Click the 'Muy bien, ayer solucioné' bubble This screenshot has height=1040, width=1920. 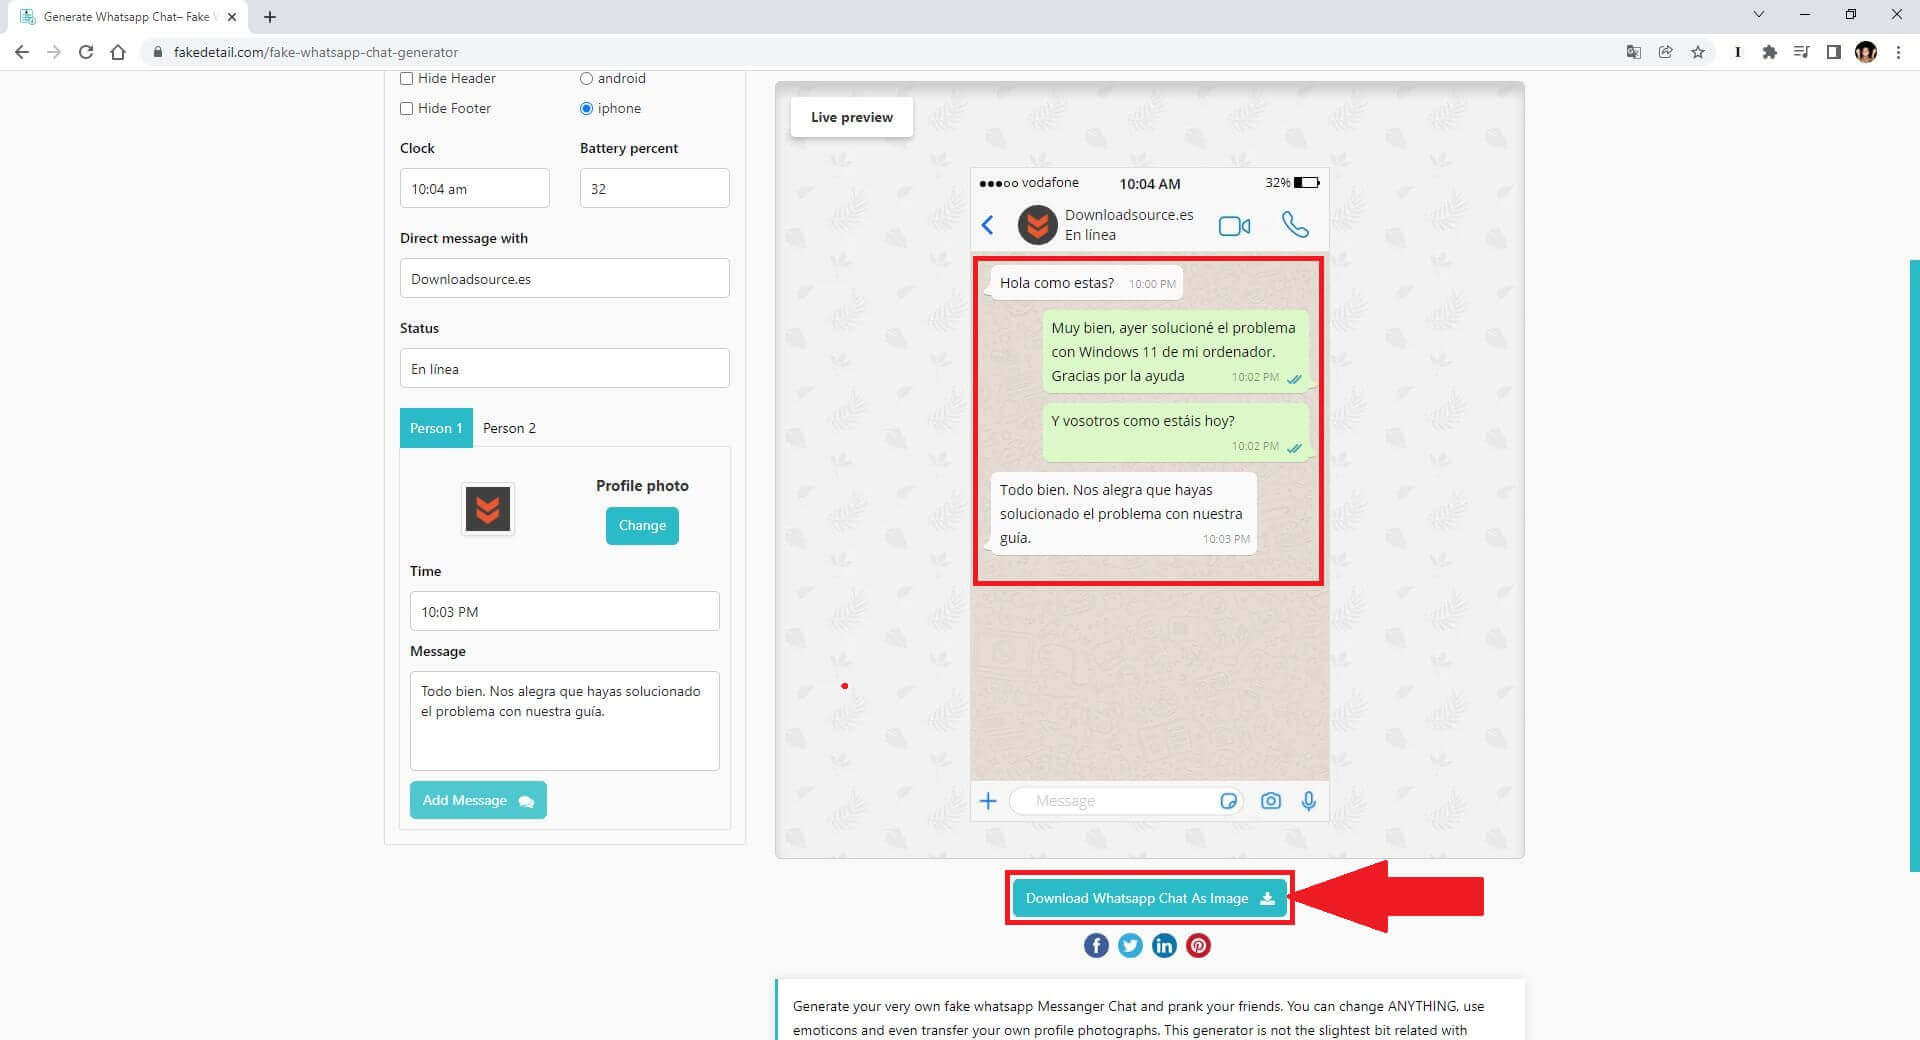tap(1176, 351)
